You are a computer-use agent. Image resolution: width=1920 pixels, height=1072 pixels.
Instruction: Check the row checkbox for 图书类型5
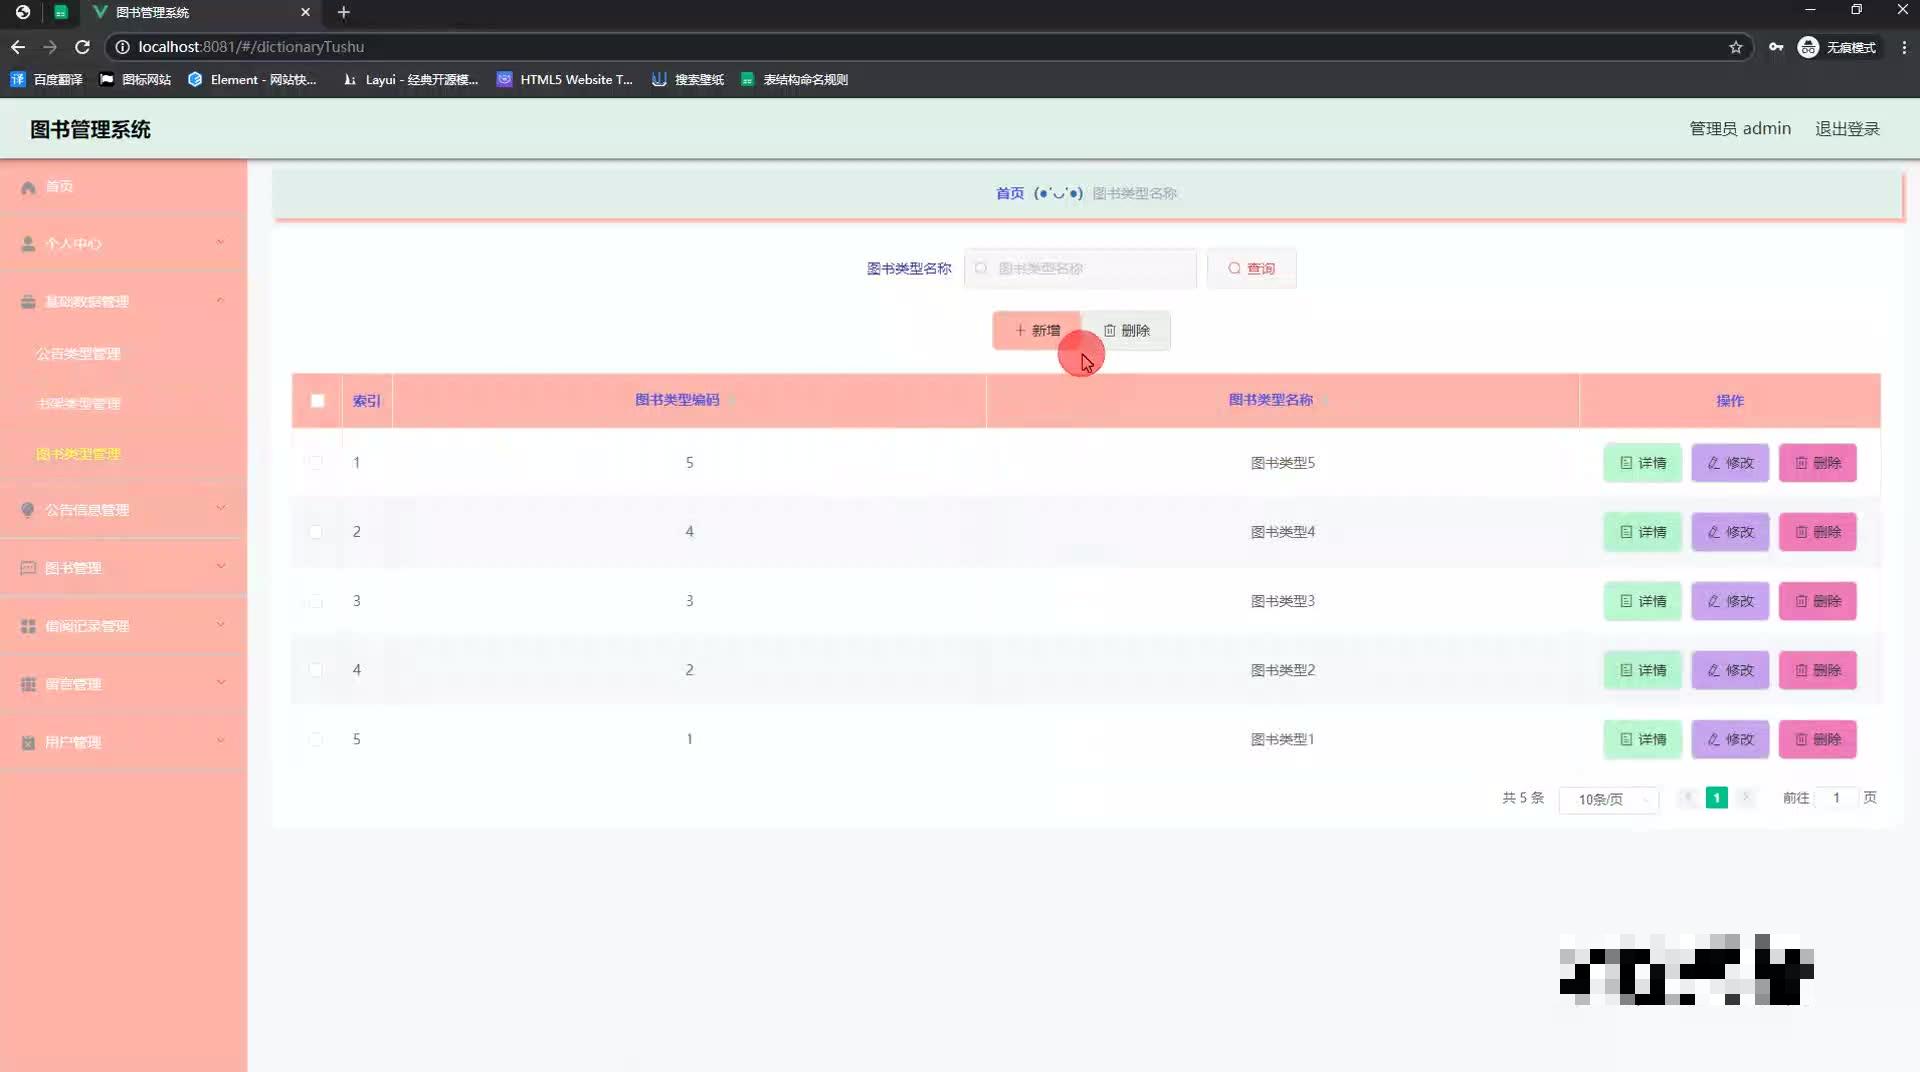coord(316,463)
